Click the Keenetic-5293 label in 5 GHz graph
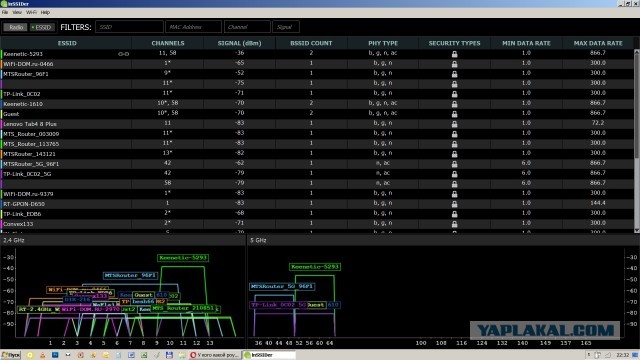Image resolution: width=640 pixels, height=360 pixels. [315, 267]
